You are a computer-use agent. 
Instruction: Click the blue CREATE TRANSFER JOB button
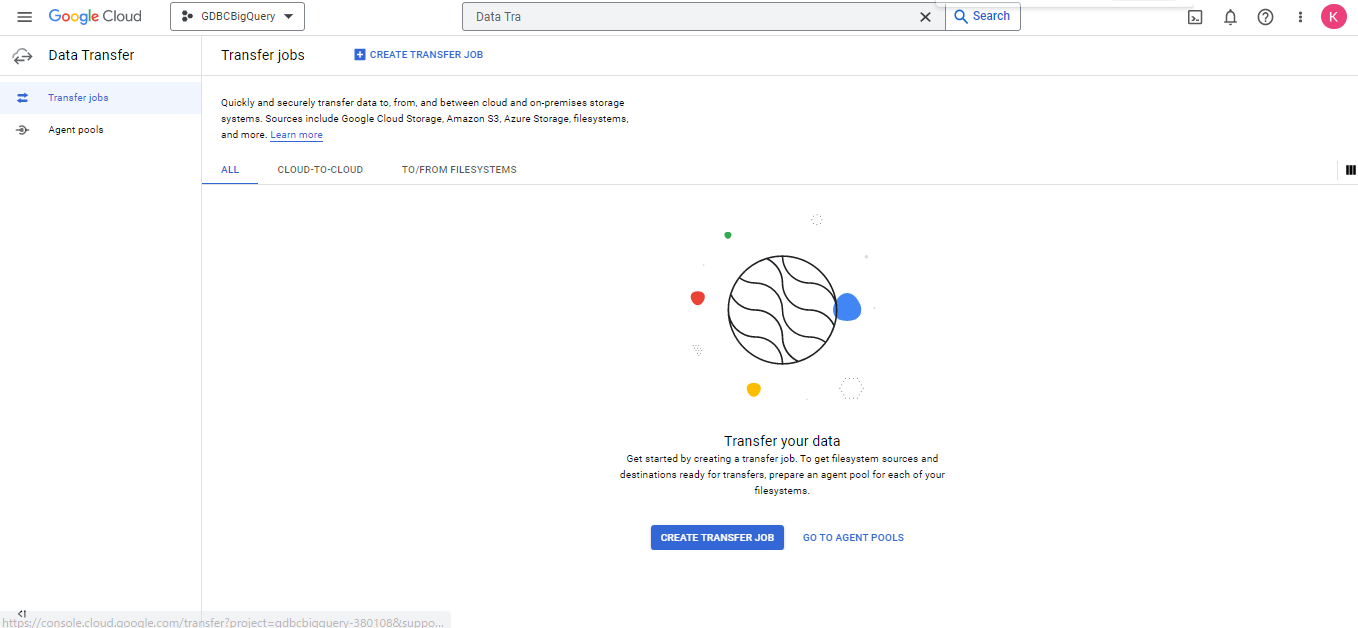click(x=717, y=538)
